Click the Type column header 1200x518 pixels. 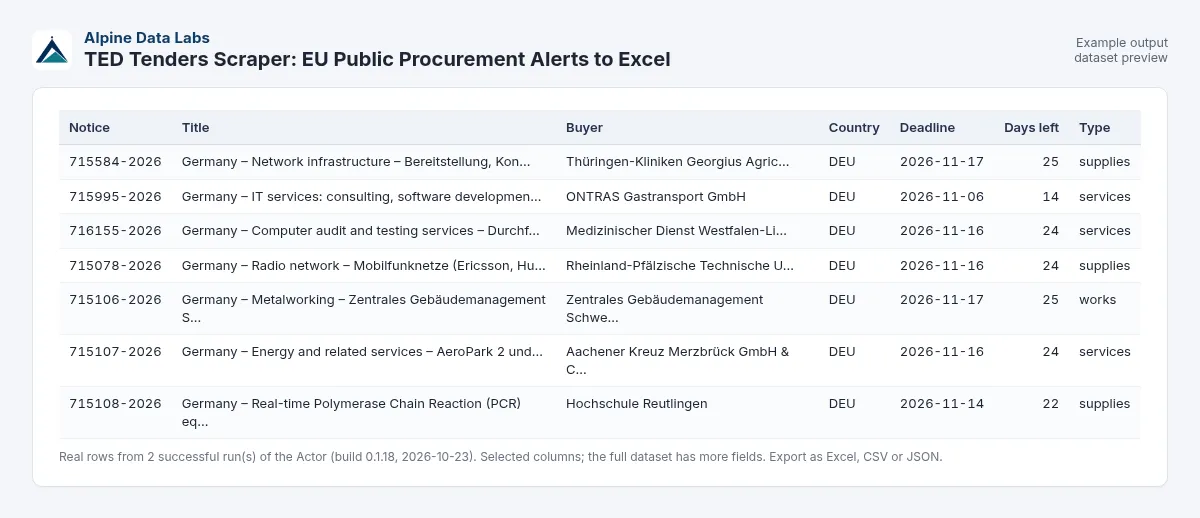(x=1094, y=128)
